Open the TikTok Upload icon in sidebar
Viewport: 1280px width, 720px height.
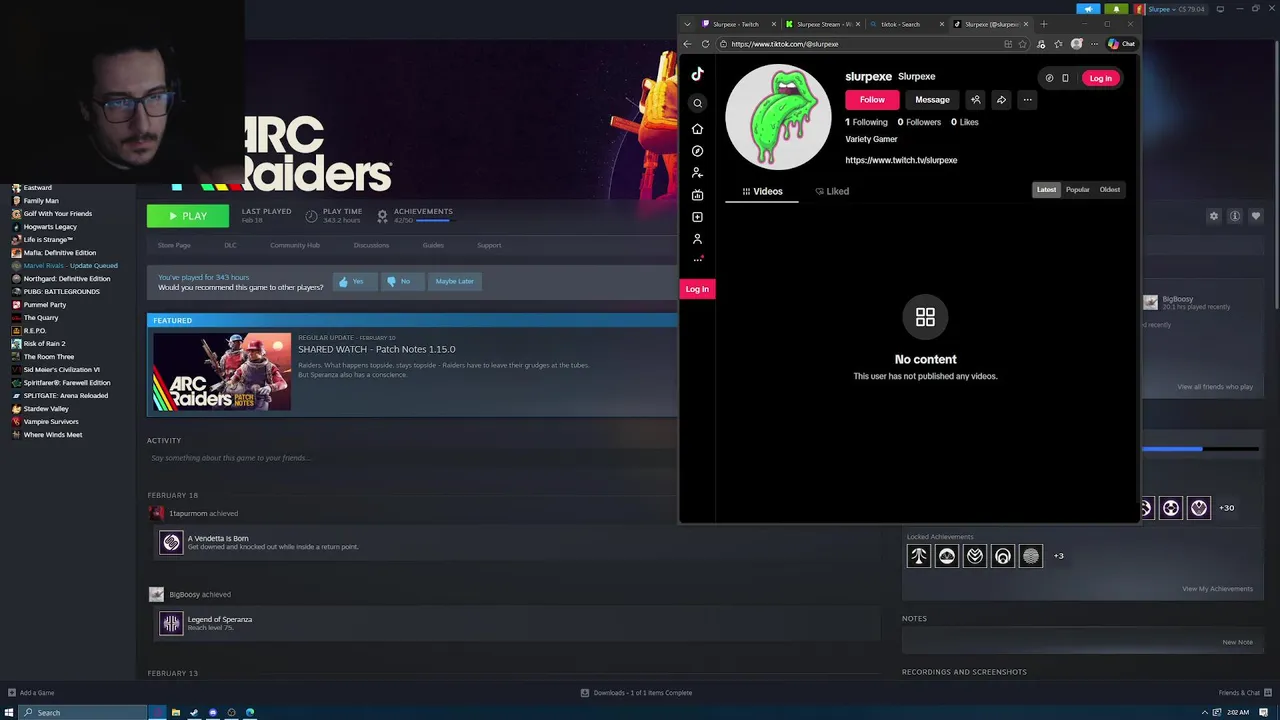point(697,217)
